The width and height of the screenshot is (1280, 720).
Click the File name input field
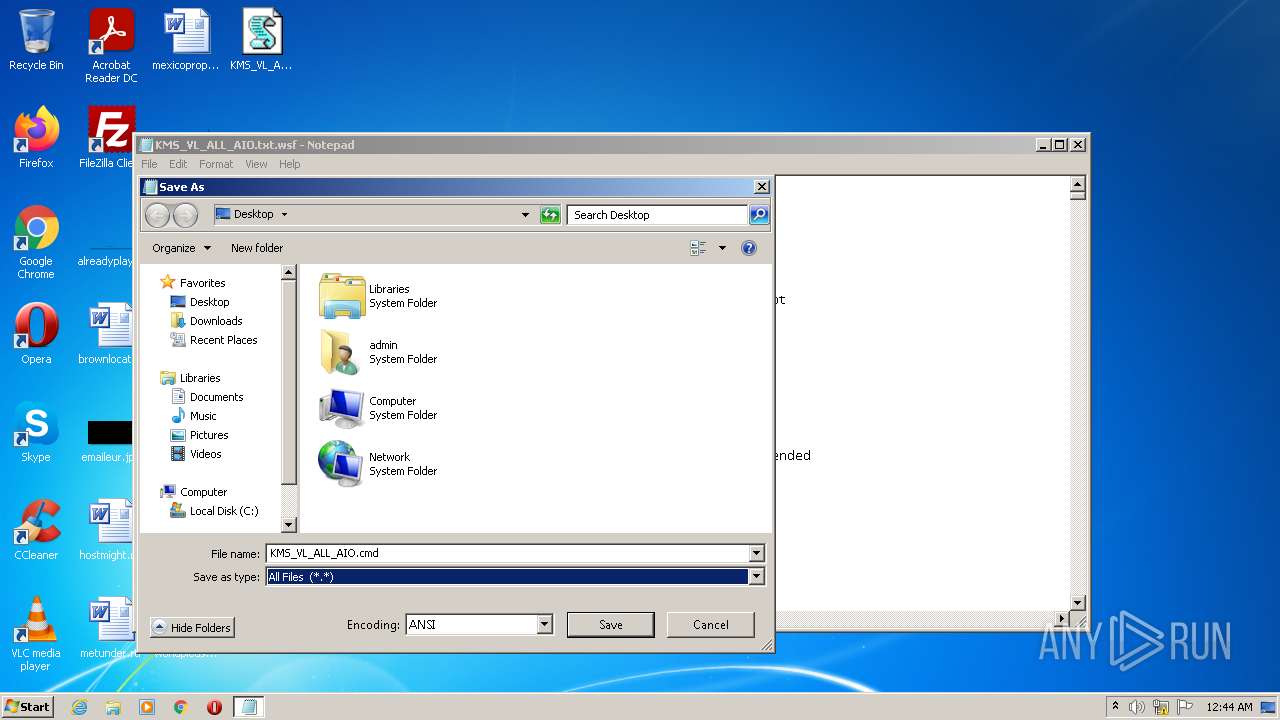click(x=507, y=553)
